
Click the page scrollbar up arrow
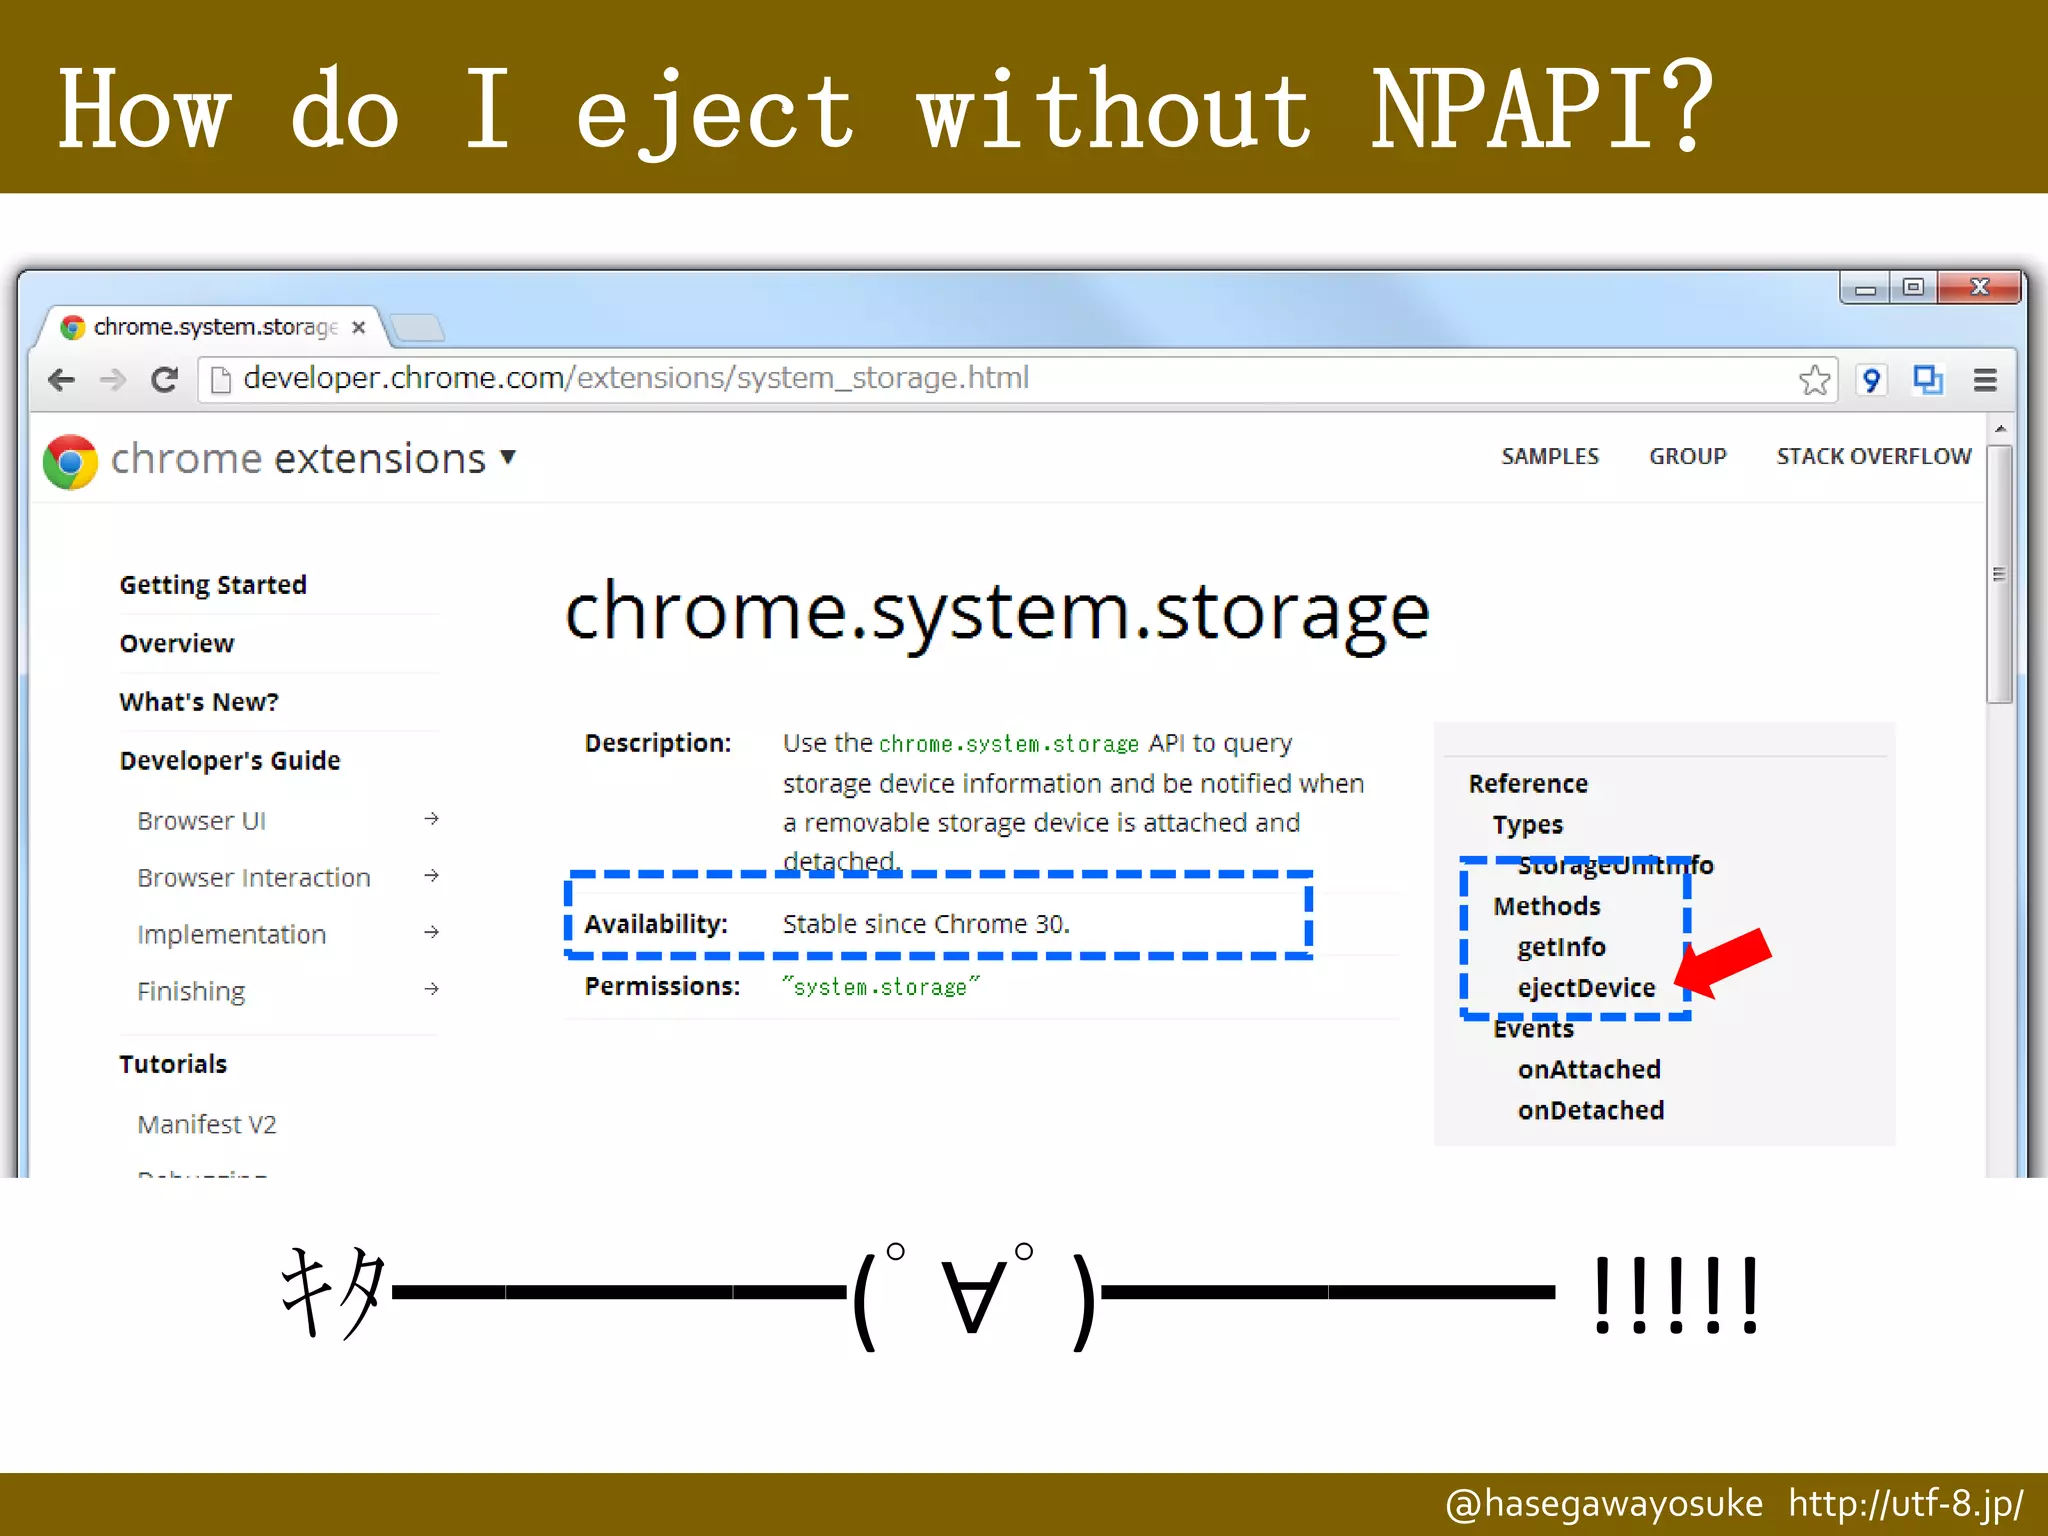coord(2000,429)
